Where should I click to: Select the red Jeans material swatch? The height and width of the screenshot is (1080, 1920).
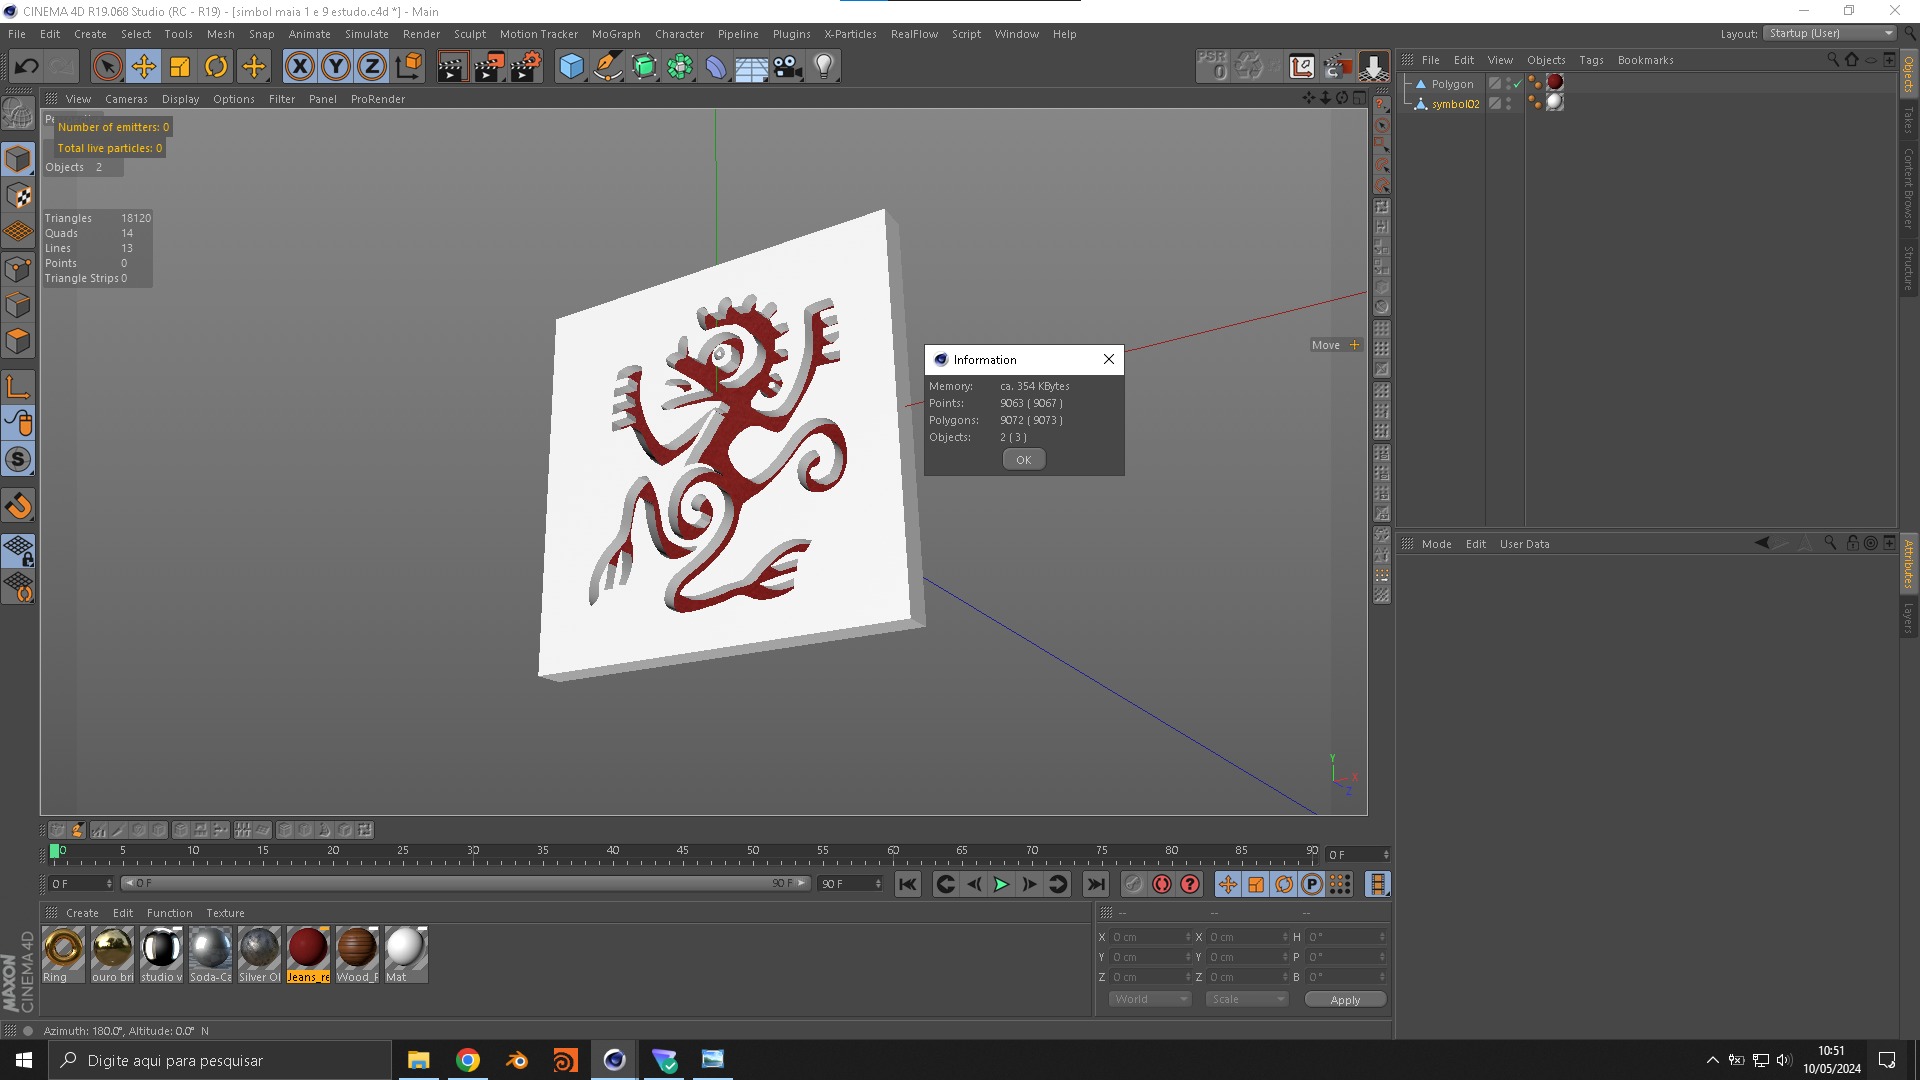pos(308,948)
